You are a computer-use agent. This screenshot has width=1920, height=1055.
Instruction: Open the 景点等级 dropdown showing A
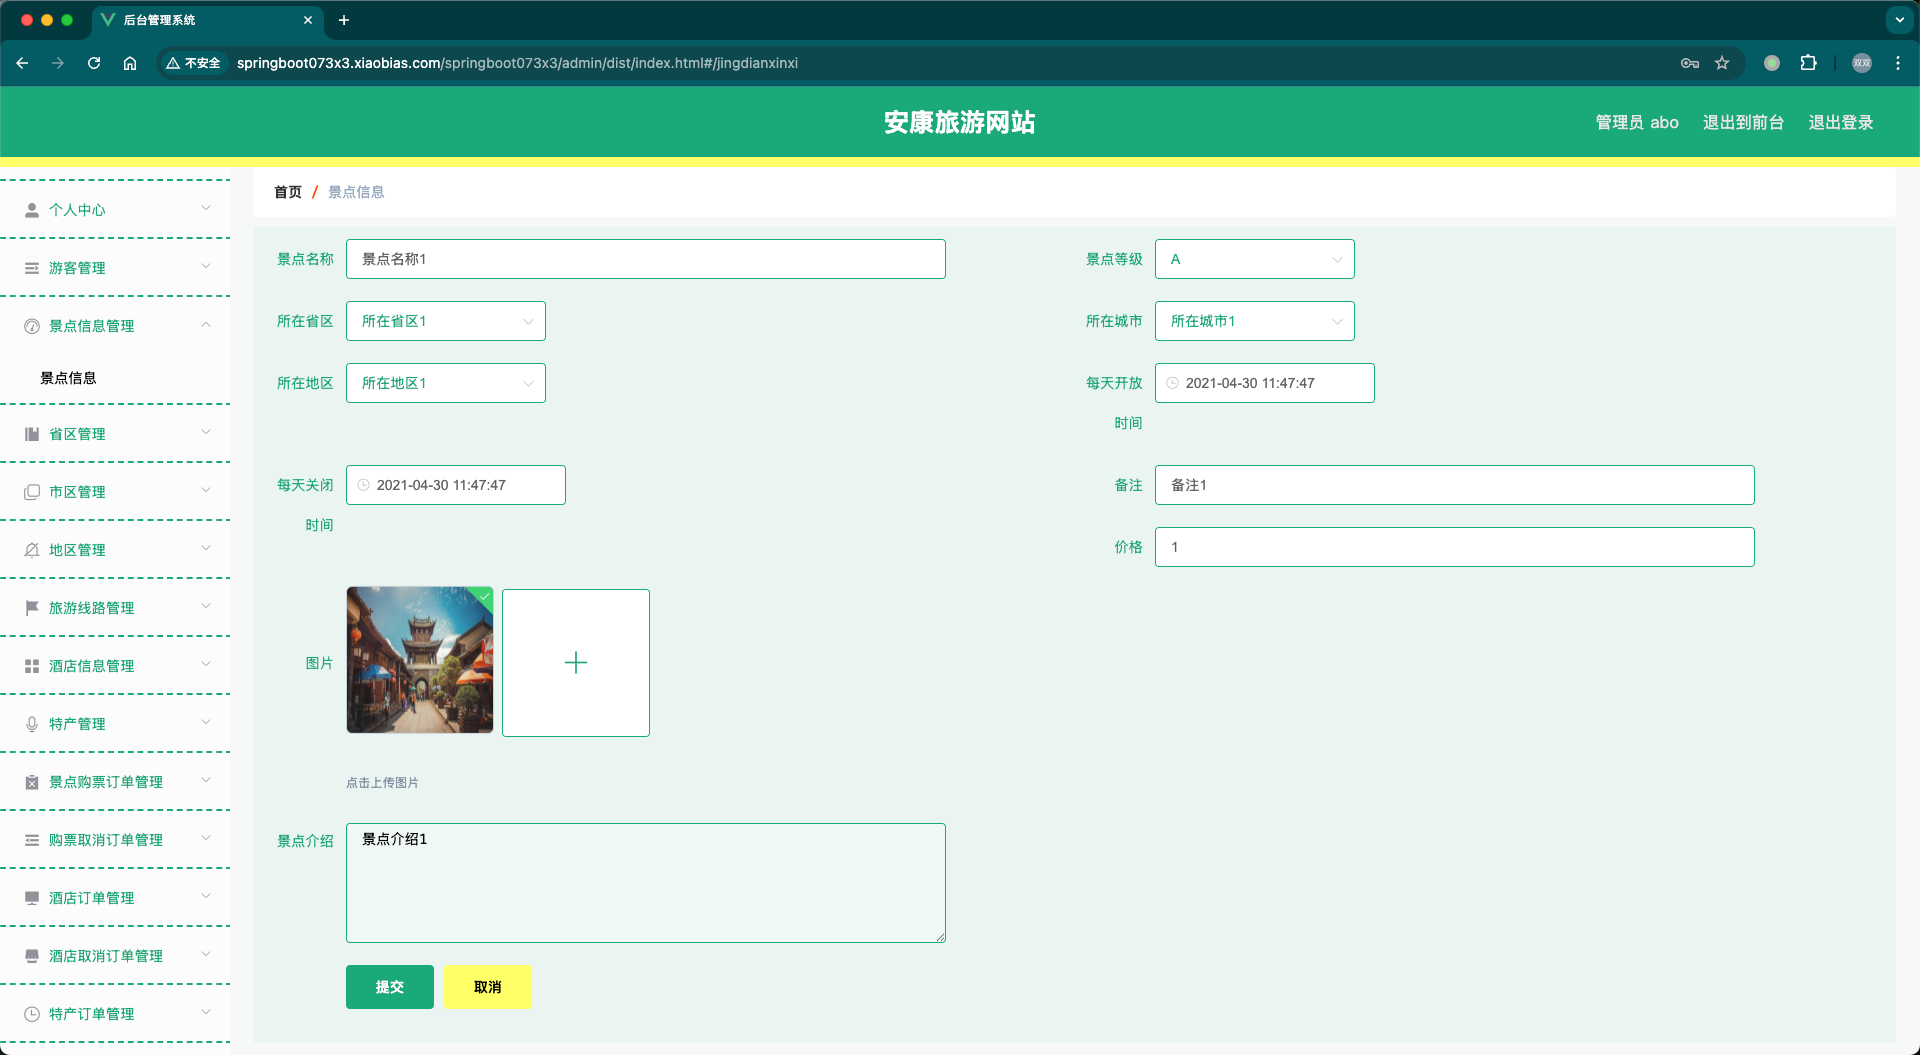(x=1255, y=259)
